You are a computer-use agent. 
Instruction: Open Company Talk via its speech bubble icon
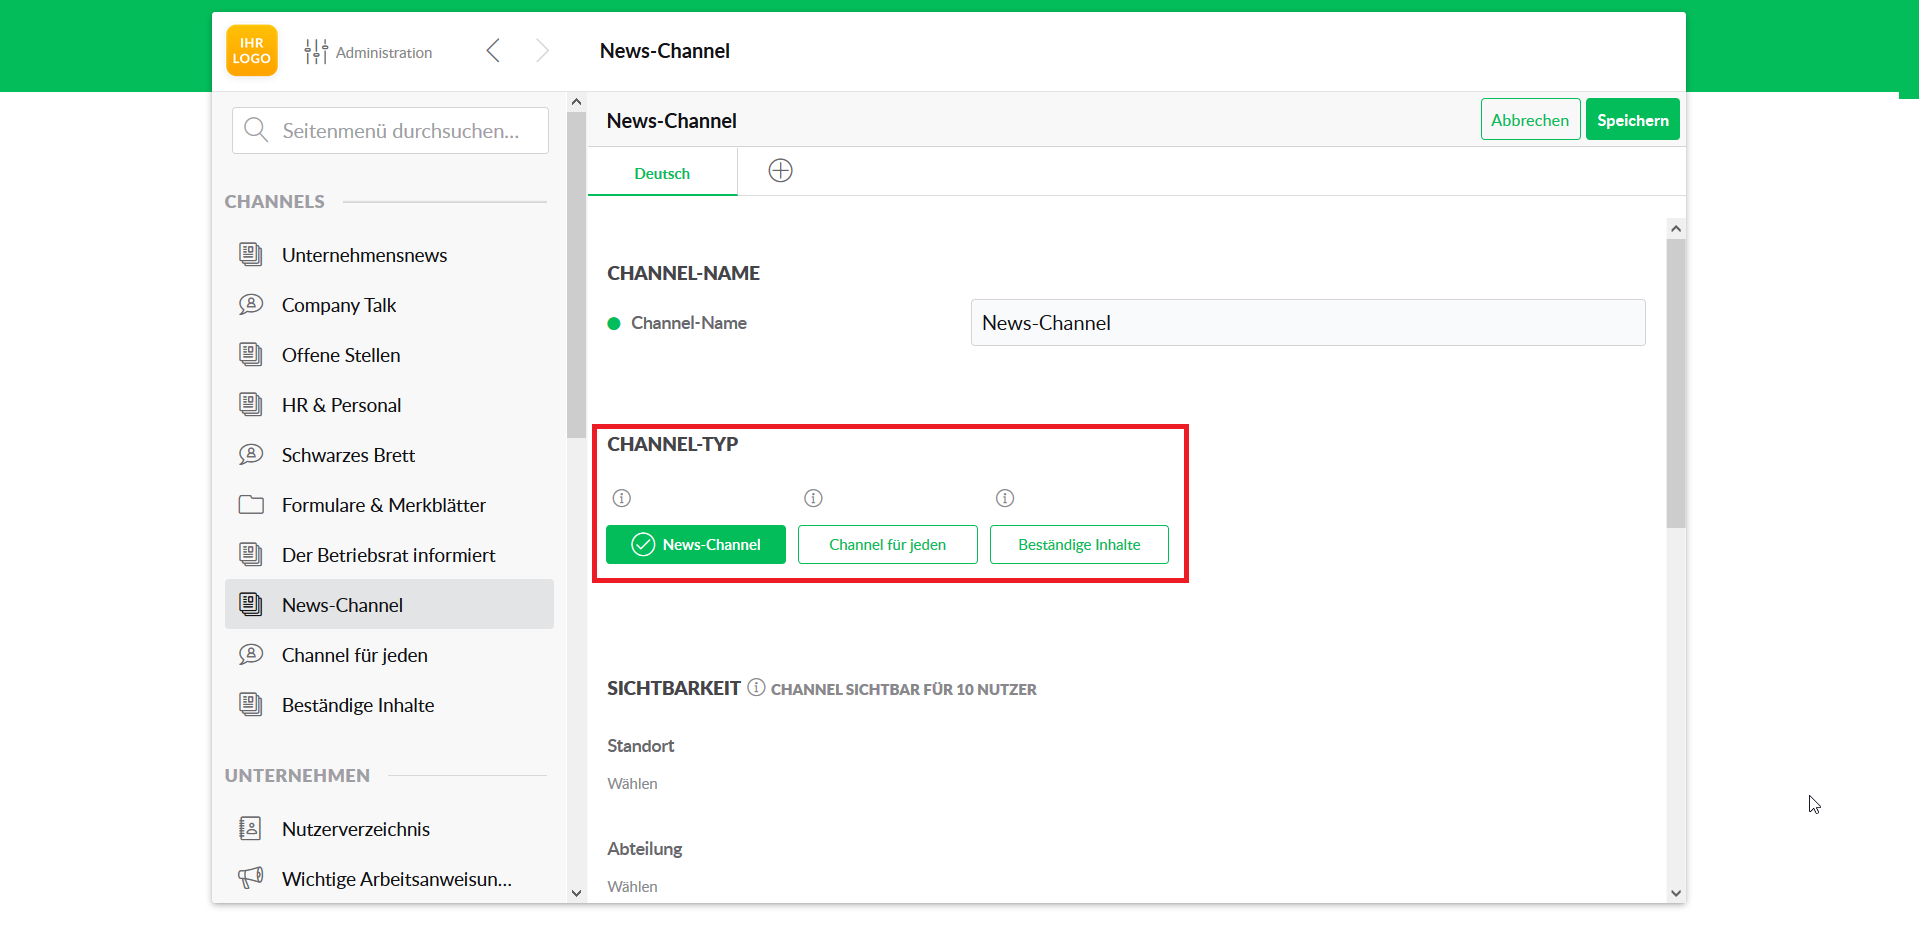(250, 304)
